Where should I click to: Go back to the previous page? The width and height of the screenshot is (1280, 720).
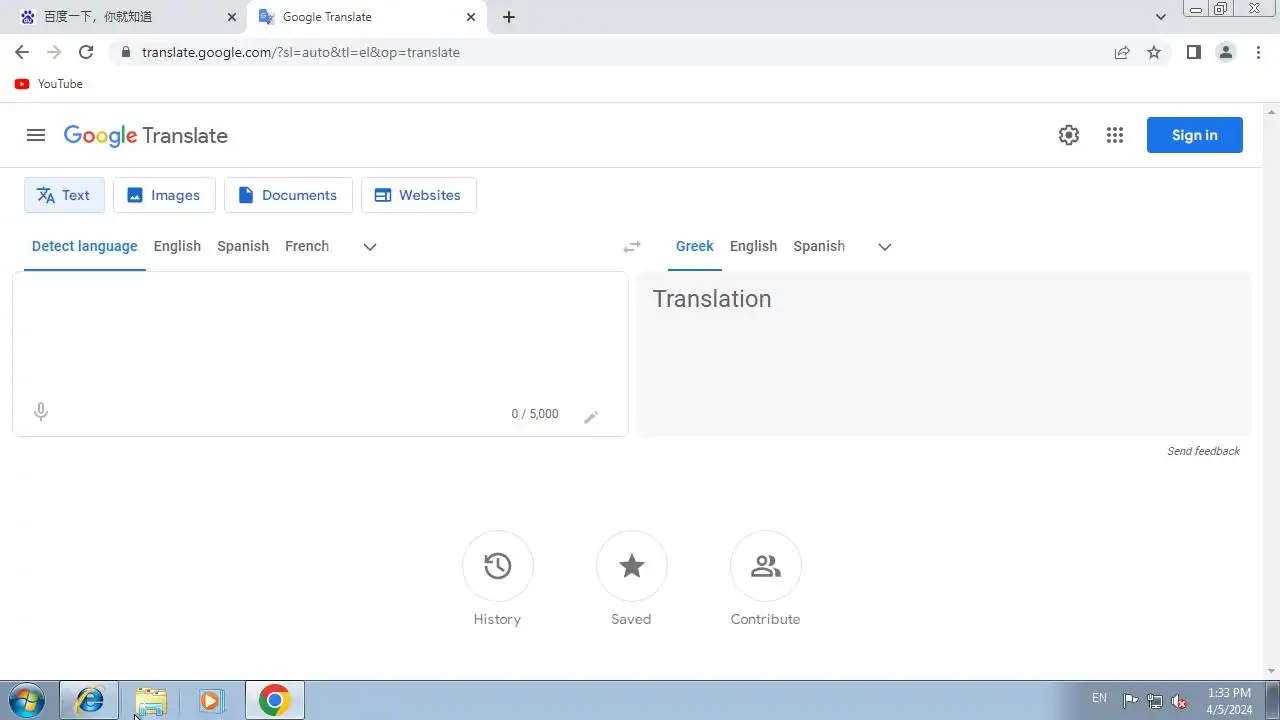[22, 52]
